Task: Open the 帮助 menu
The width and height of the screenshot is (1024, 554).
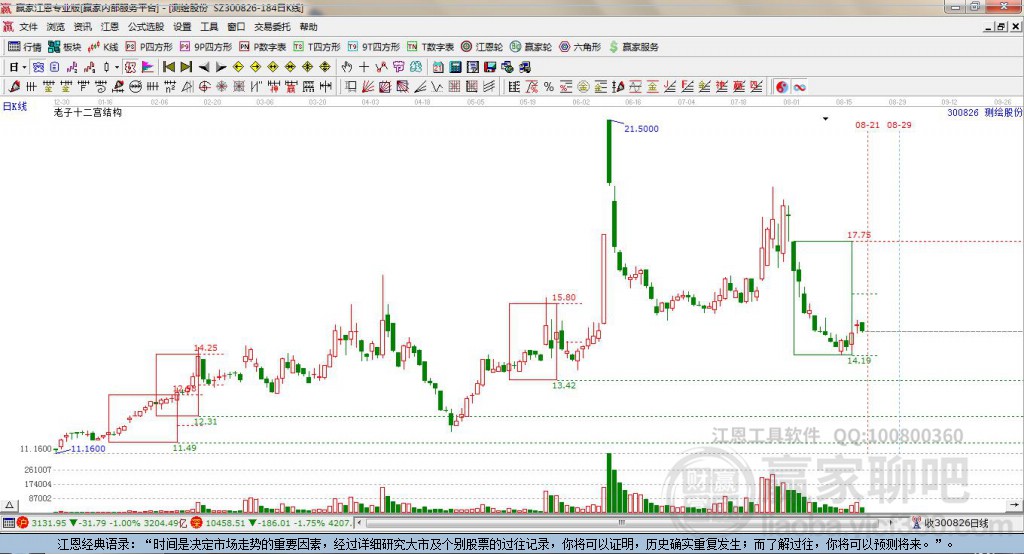Action: tap(308, 27)
